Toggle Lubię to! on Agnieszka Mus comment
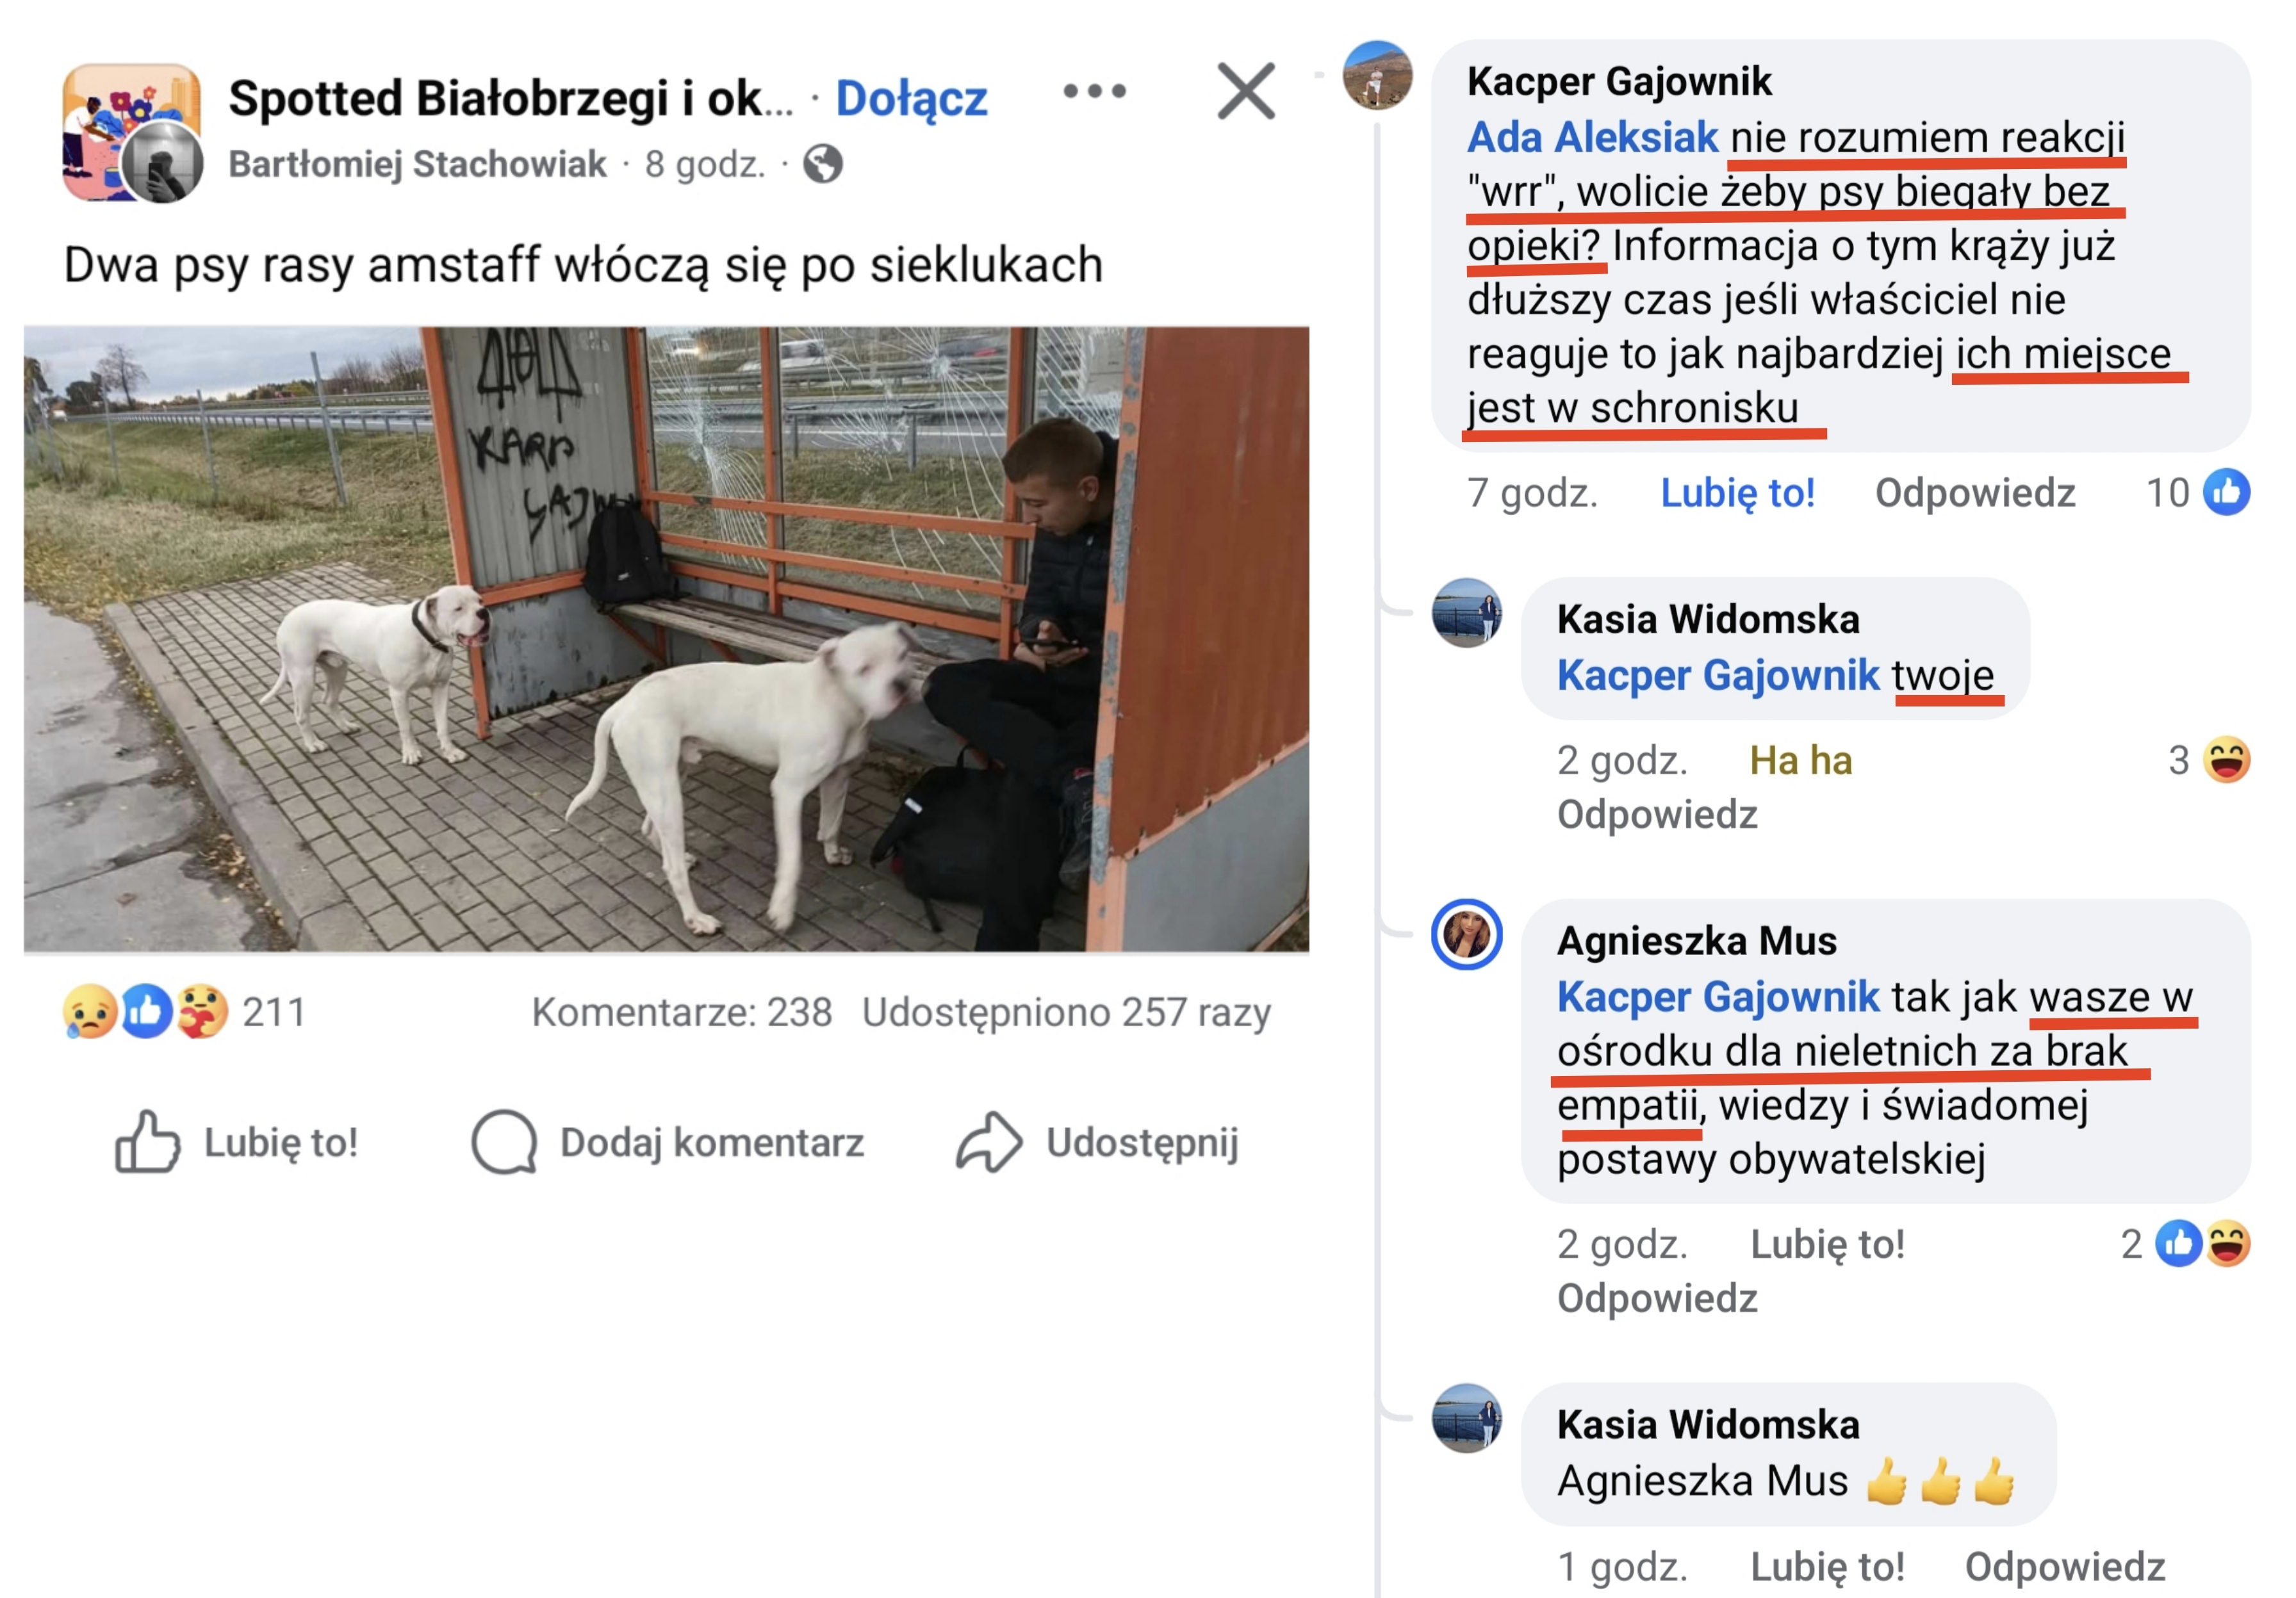 (x=1827, y=1244)
